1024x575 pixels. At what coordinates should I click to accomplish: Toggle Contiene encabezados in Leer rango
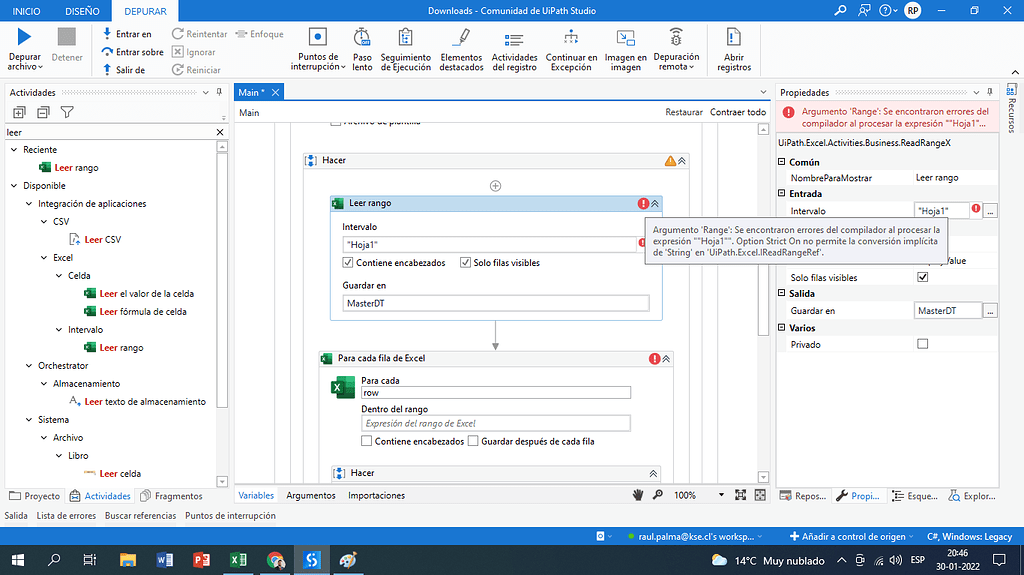[x=347, y=263]
